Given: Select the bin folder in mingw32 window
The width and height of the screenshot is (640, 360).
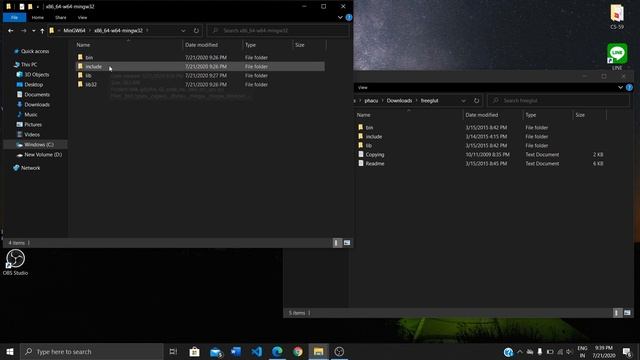Looking at the screenshot, I should point(200,58).
